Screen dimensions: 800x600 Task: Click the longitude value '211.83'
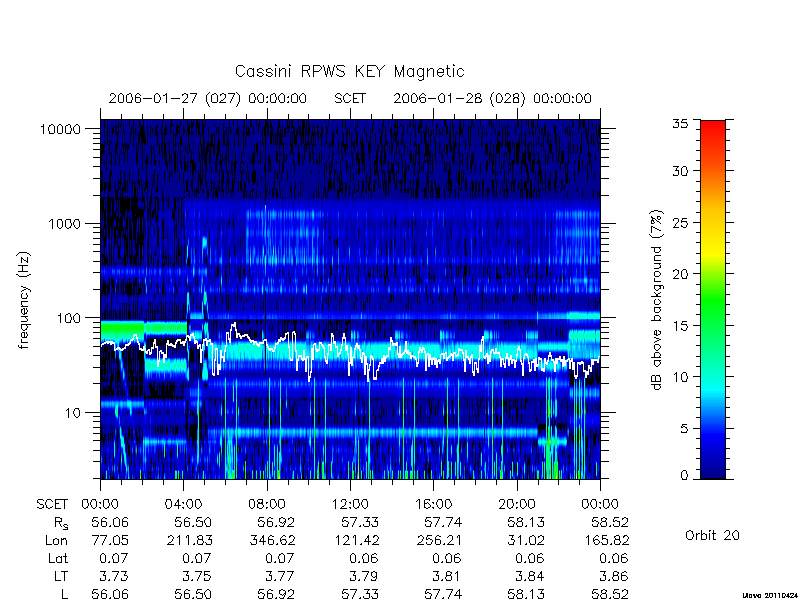point(190,540)
